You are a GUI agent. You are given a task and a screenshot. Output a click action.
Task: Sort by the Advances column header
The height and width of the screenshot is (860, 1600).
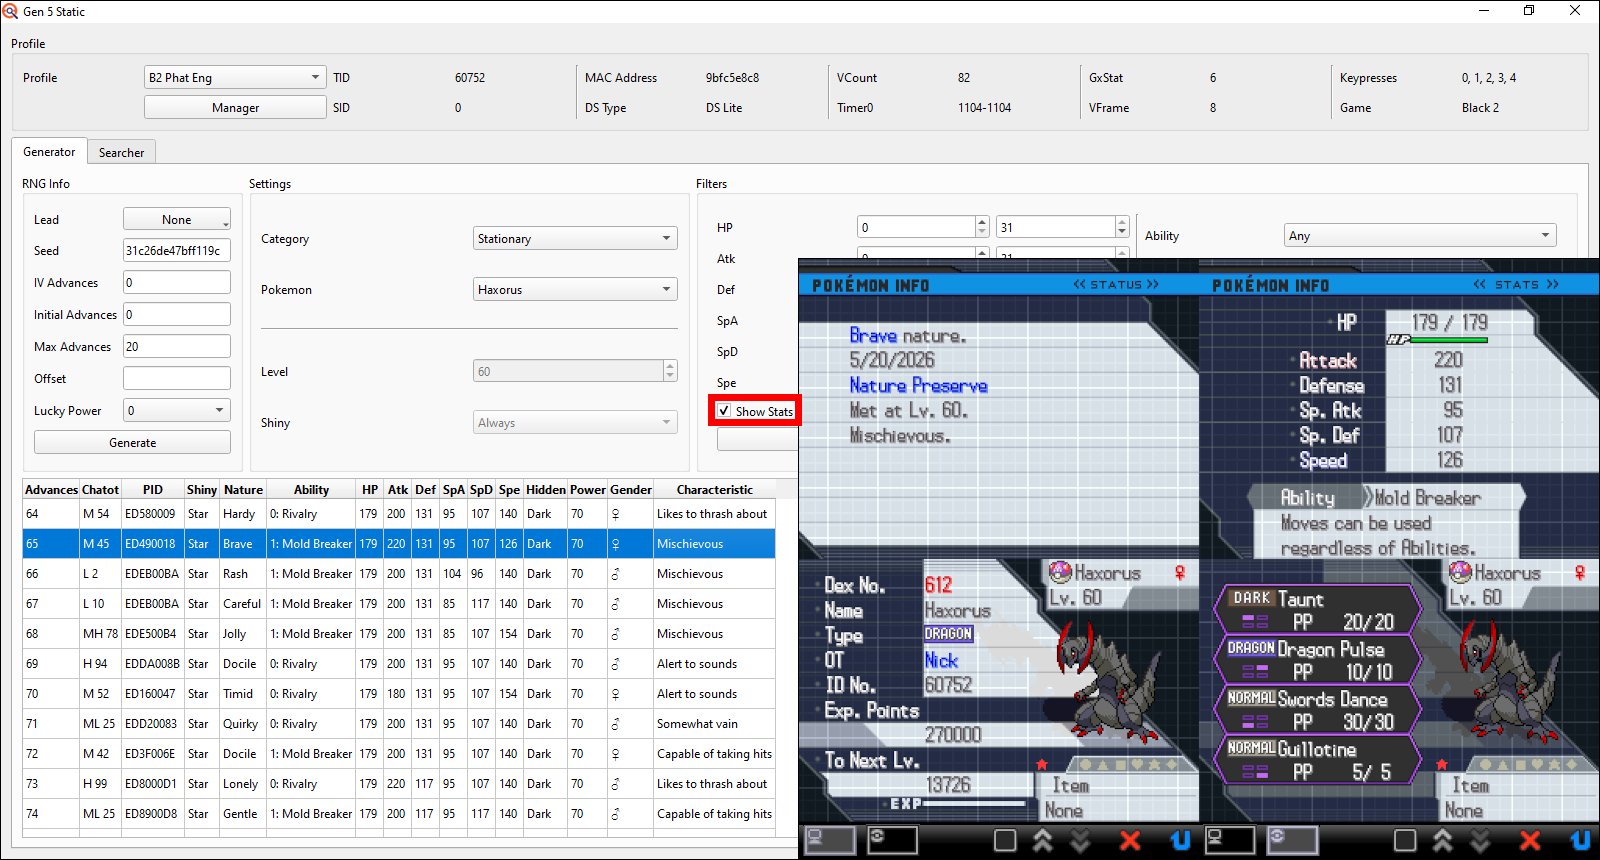tap(51, 489)
